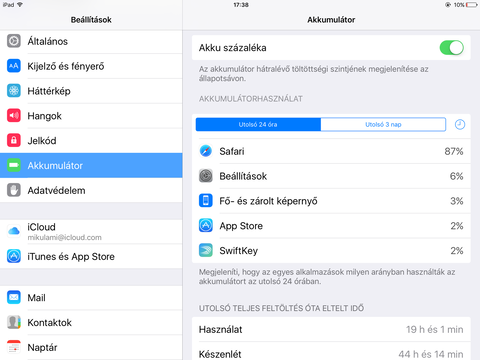Image resolution: width=480 pixels, height=360 pixels.
Task: Tap the Fő- és zárolt képernyő 3% value
Action: click(x=457, y=201)
